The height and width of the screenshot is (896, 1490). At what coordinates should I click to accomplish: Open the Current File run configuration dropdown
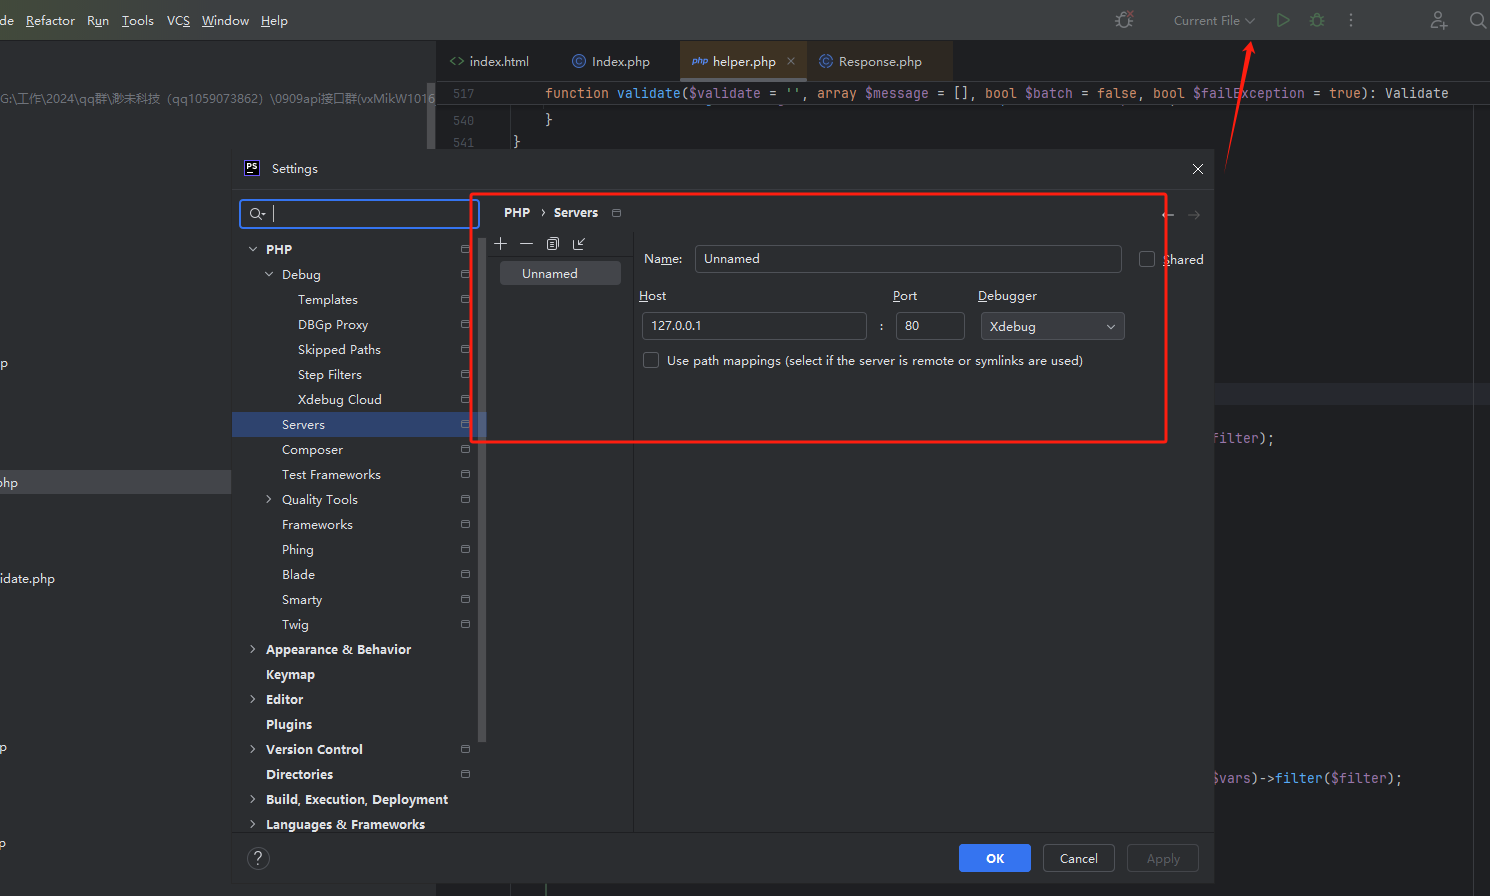(1214, 20)
